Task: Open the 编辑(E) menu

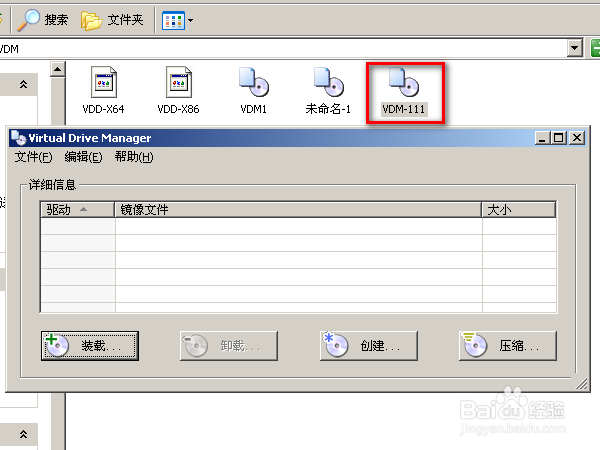Action: (x=83, y=157)
